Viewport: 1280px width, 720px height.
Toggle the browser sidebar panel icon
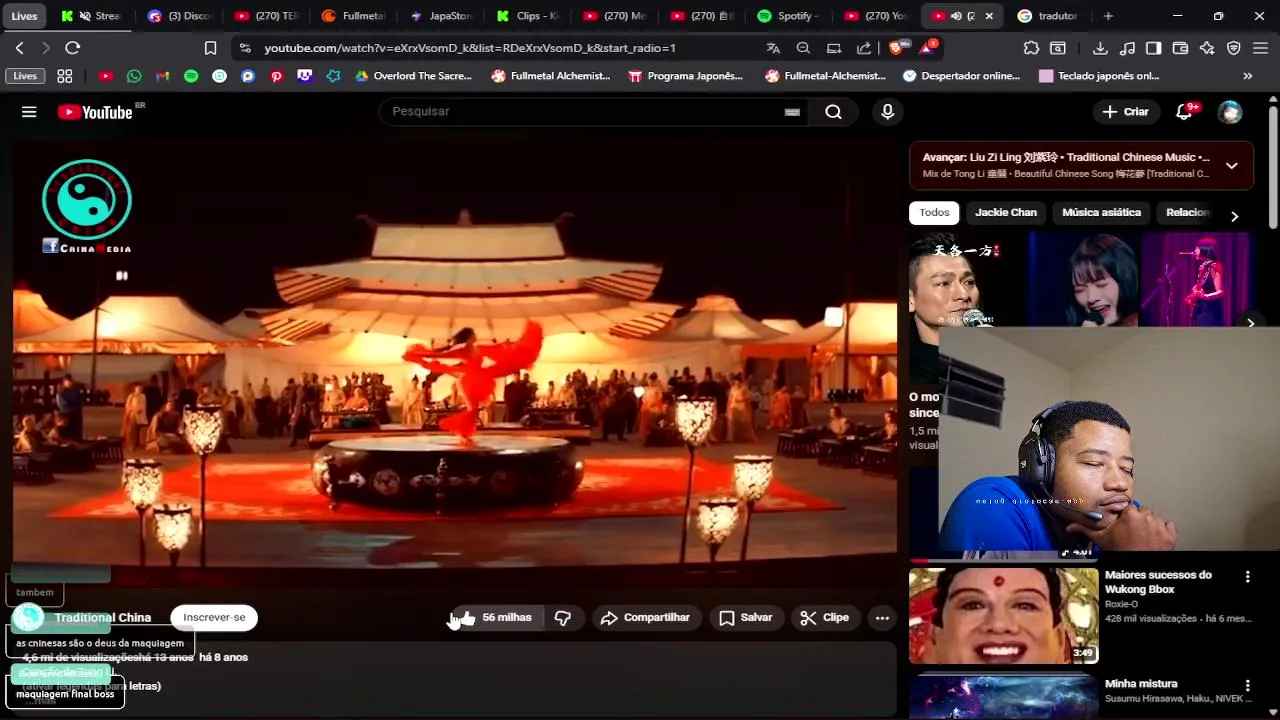(x=1153, y=48)
